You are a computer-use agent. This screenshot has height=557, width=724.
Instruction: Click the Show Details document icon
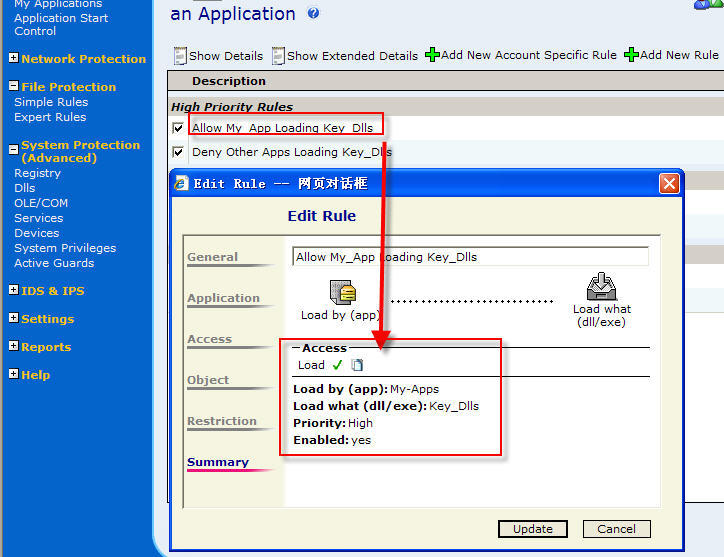point(180,56)
